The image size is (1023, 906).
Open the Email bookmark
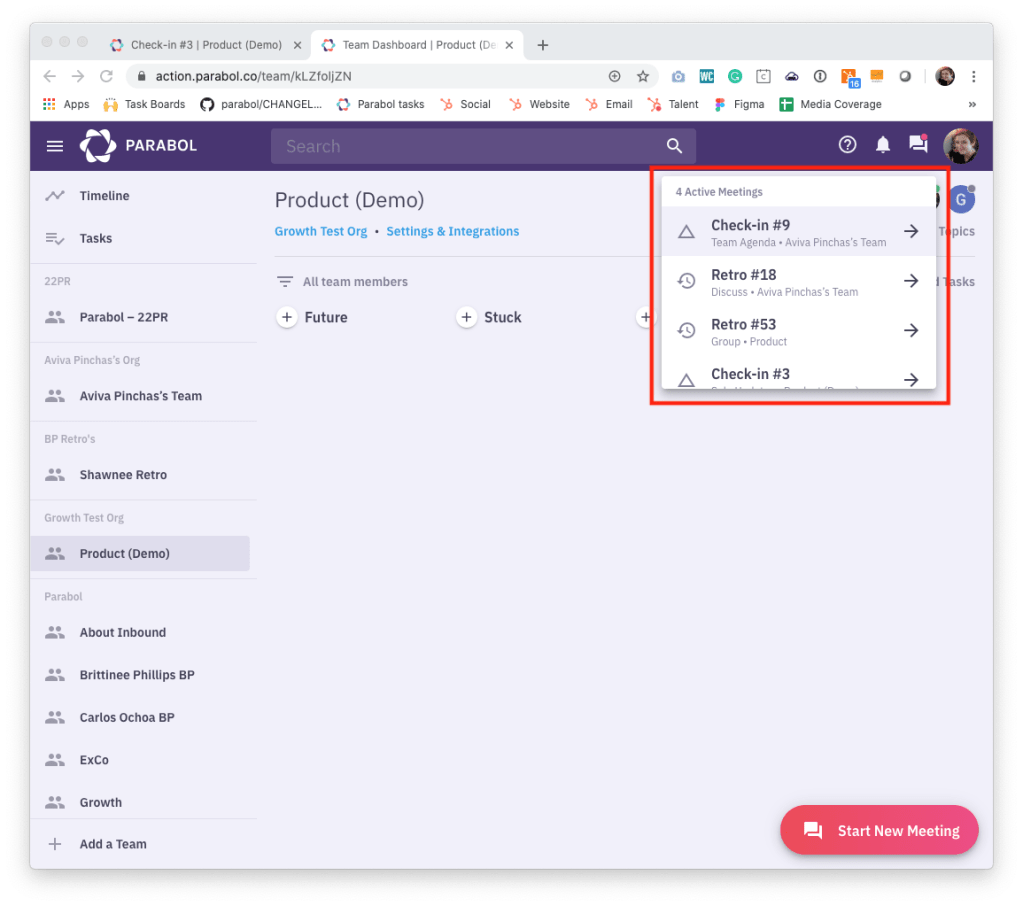click(x=609, y=104)
